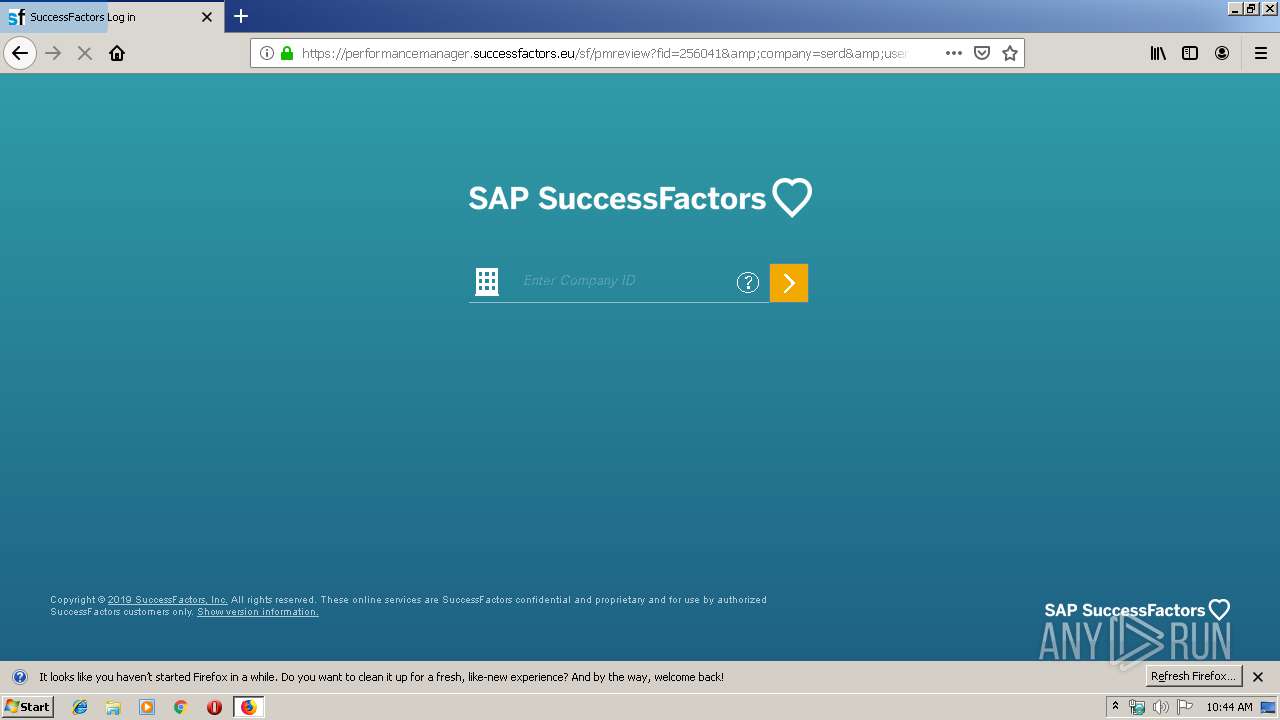Open Firefox hamburger menu
This screenshot has width=1280, height=720.
click(1261, 53)
